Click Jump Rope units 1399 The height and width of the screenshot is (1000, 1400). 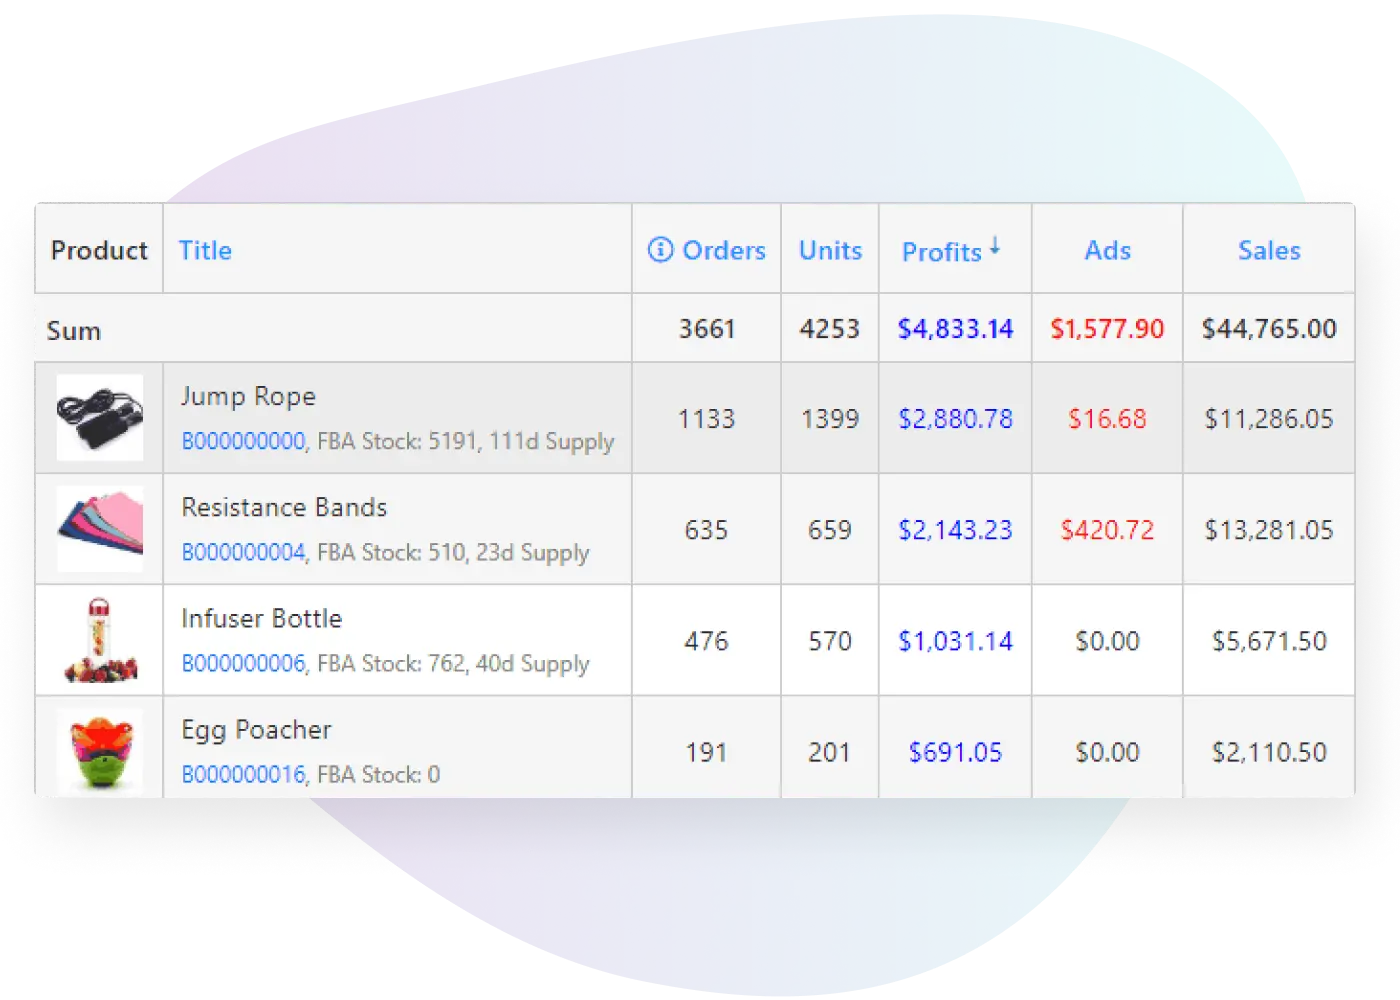pyautogui.click(x=830, y=419)
